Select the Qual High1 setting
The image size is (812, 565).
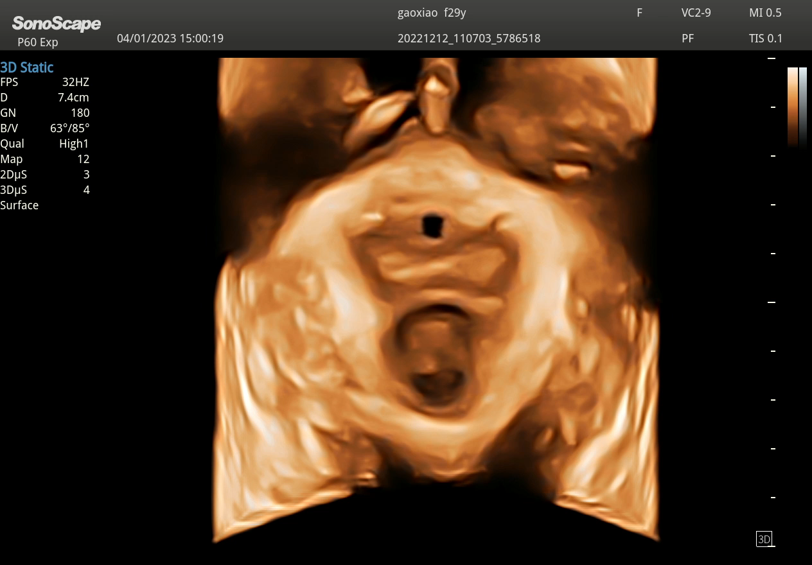click(45, 144)
